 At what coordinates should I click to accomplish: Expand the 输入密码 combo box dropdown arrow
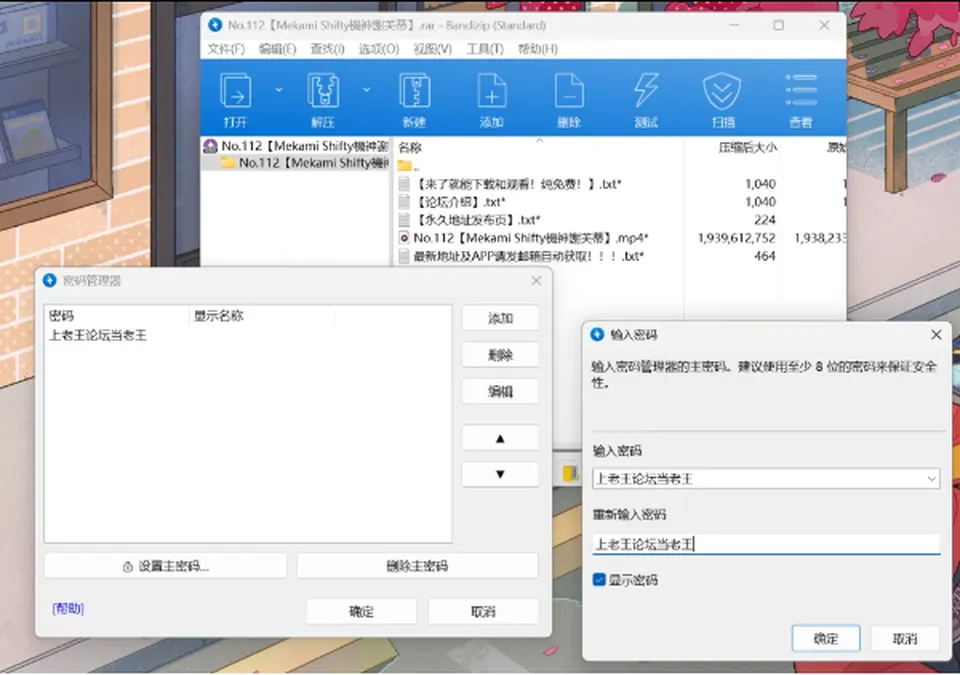point(932,479)
